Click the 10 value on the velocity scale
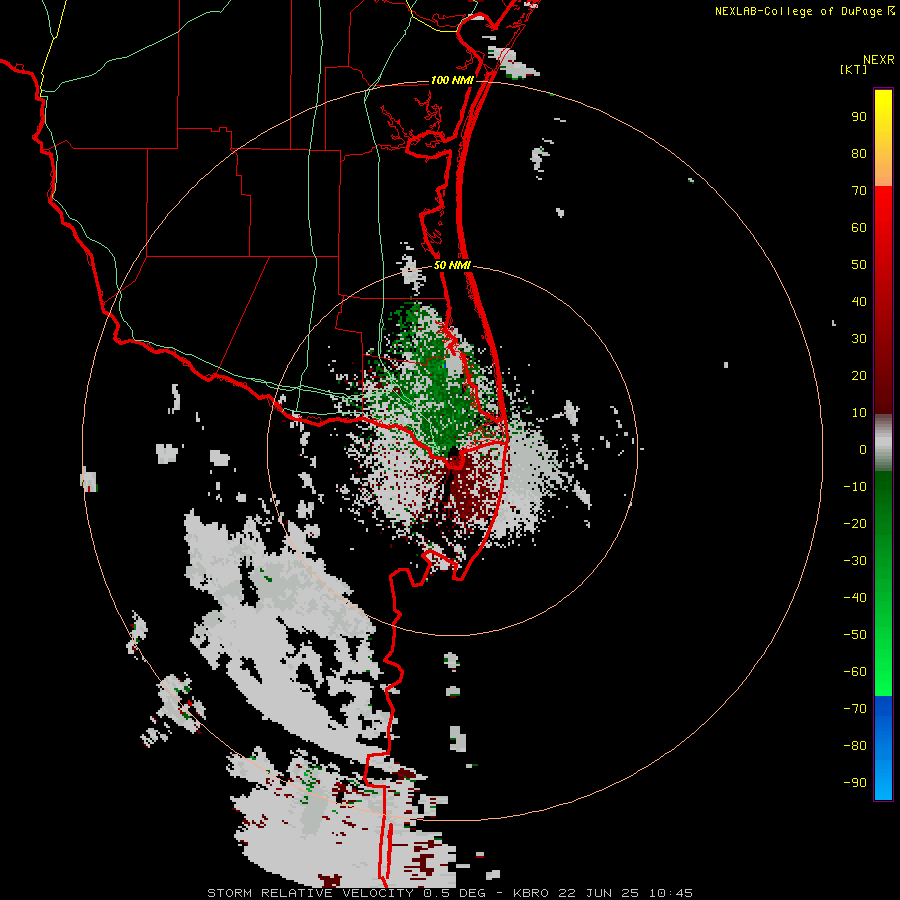Screen dimensions: 900x900 (x=859, y=413)
